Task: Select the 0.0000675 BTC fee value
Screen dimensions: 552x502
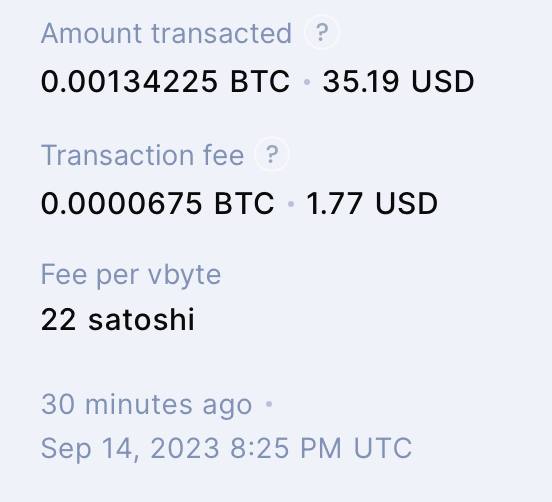Action: (157, 203)
